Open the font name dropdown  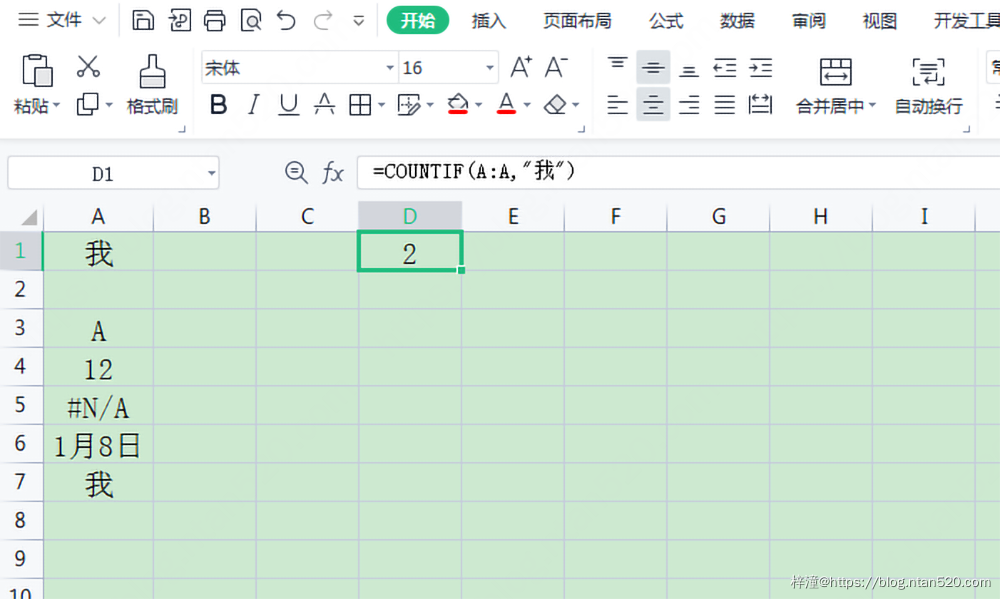click(390, 68)
